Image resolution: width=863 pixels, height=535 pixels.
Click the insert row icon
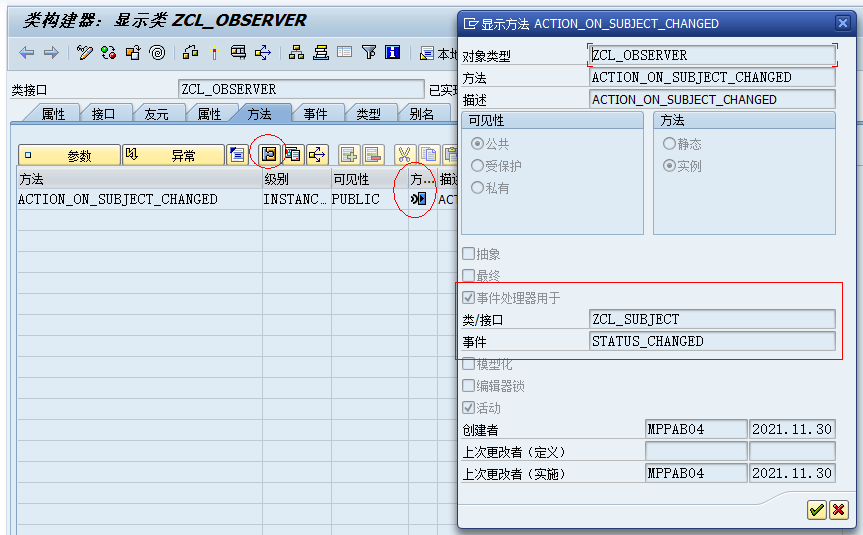(349, 155)
